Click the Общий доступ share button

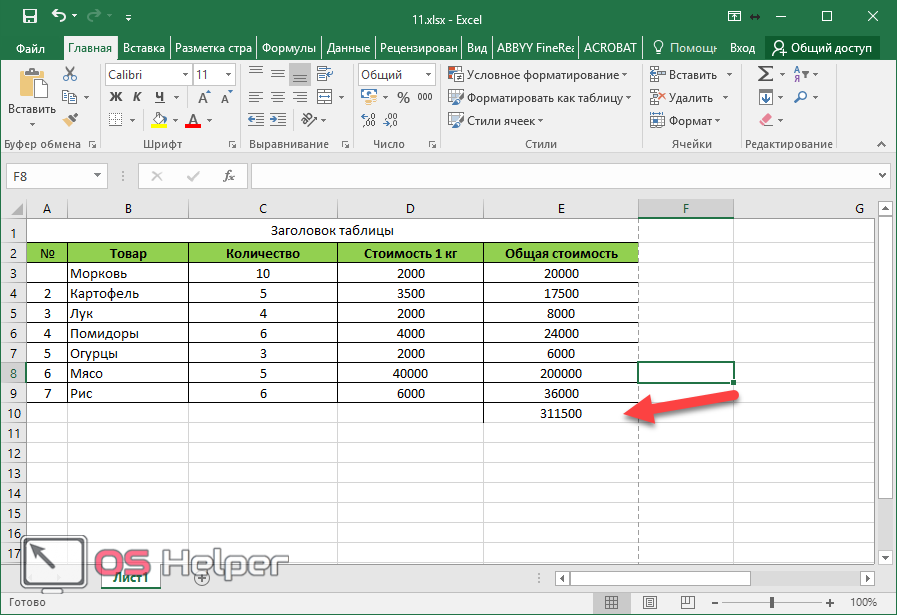(x=821, y=48)
